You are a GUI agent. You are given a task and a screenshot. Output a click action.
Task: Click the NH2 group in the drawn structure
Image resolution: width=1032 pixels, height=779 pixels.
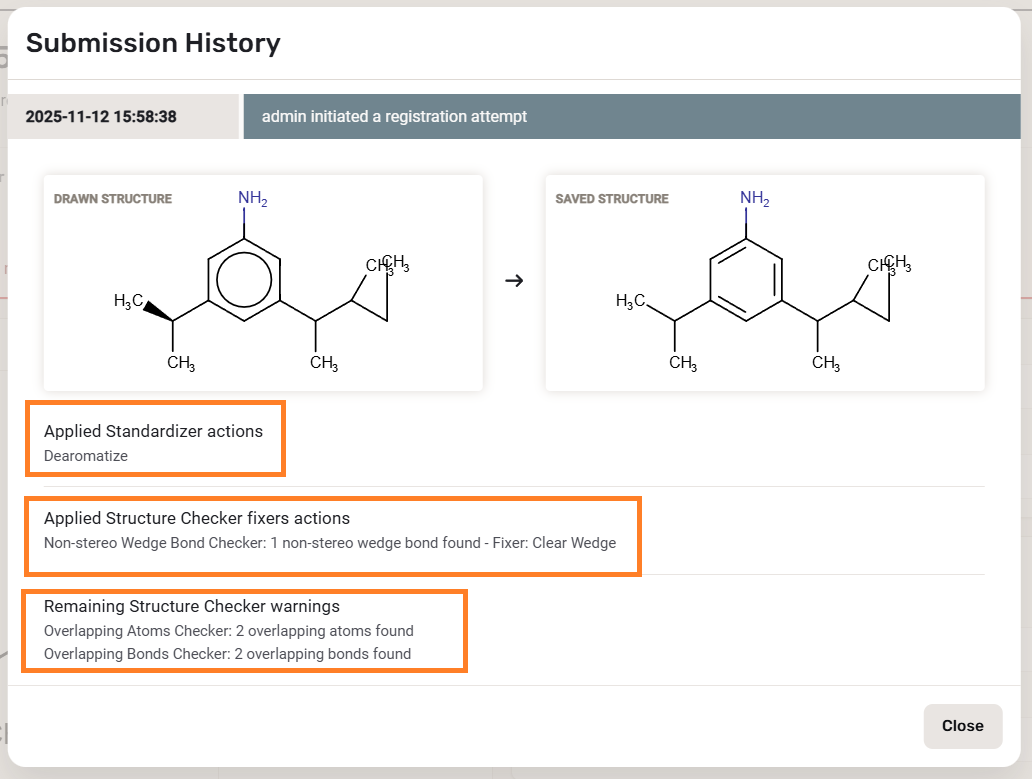(252, 198)
